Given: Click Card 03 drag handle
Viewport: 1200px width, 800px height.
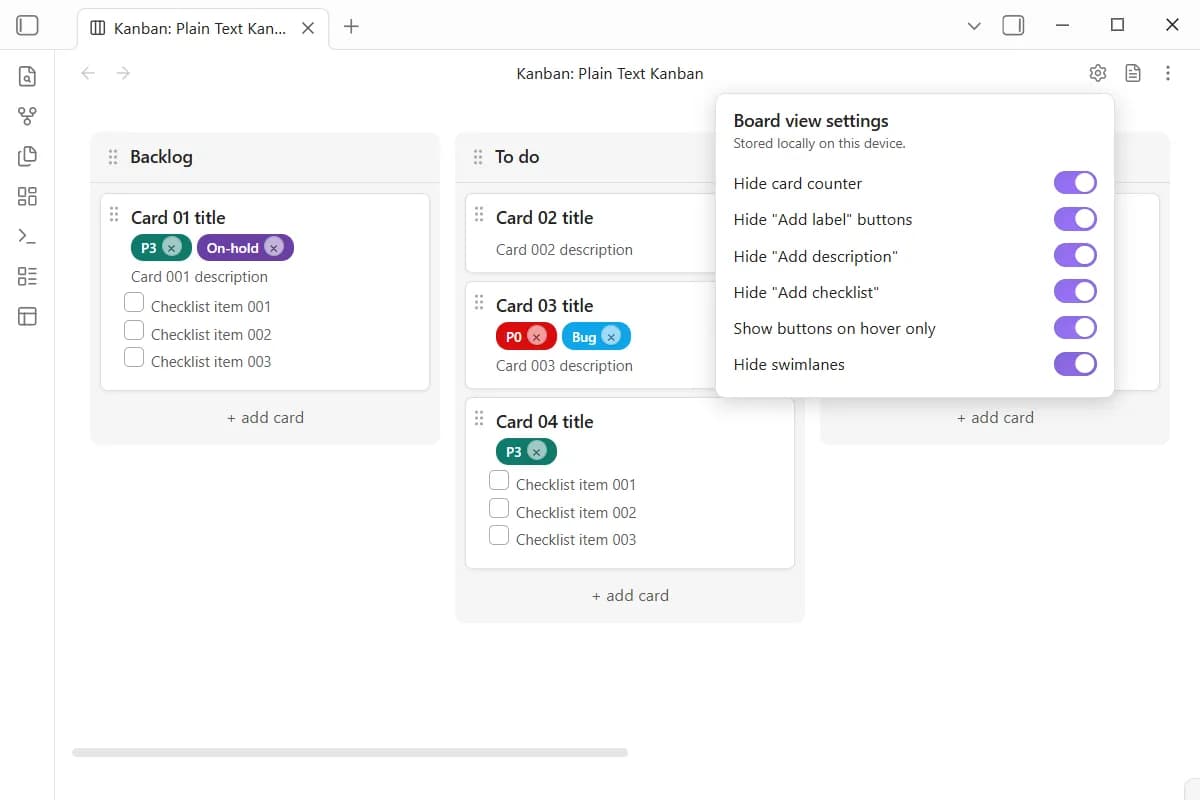Looking at the screenshot, I should point(479,302).
